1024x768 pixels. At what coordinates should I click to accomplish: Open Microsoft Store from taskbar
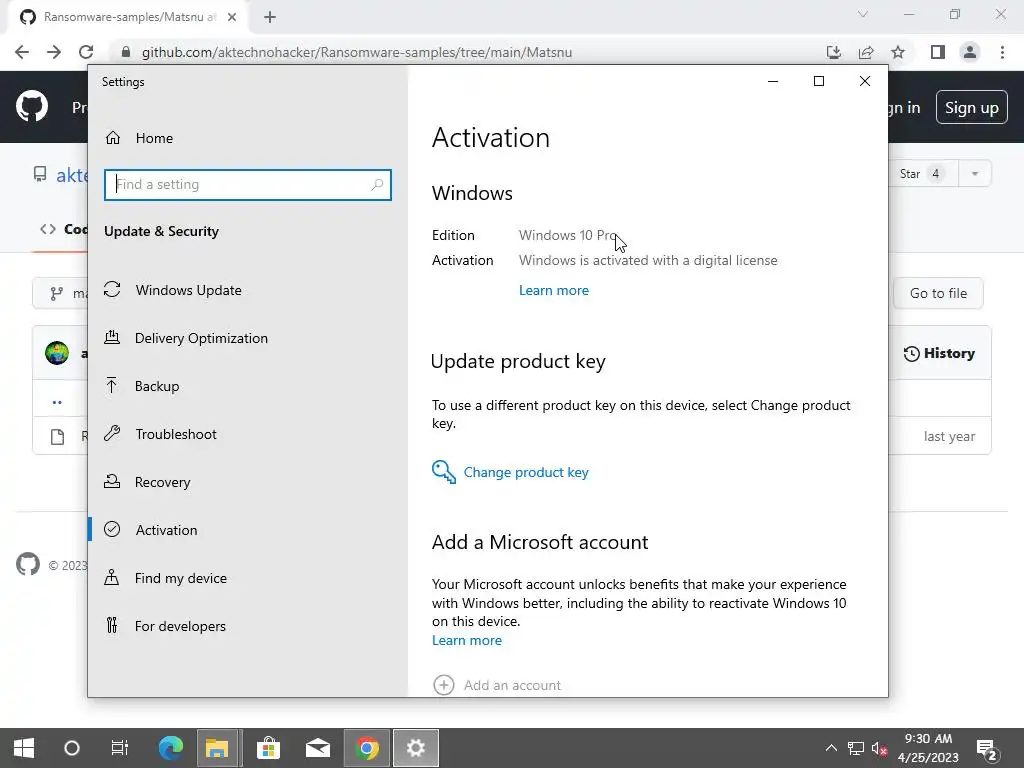pos(268,748)
